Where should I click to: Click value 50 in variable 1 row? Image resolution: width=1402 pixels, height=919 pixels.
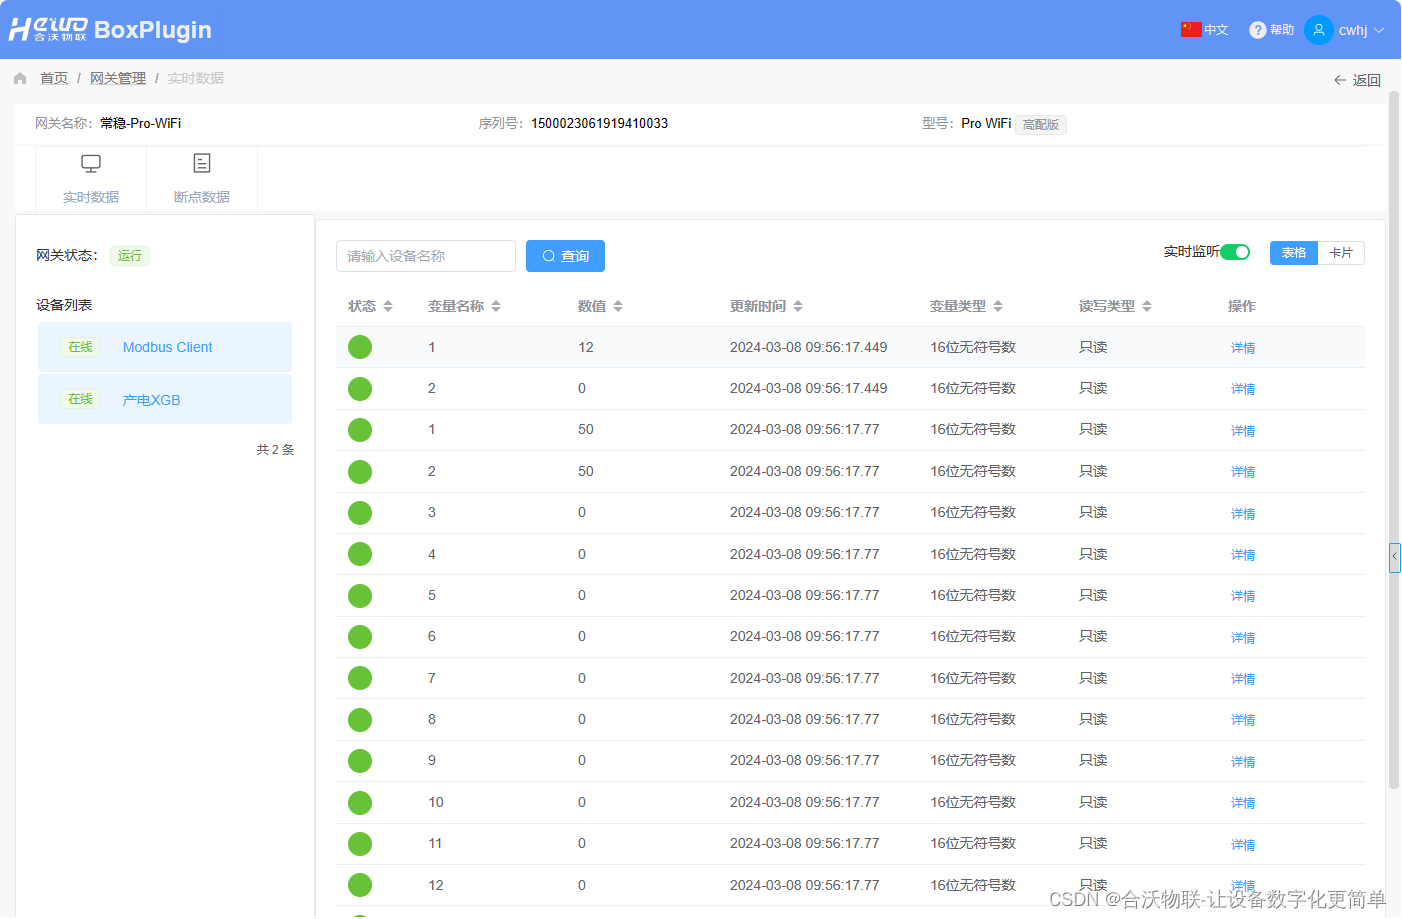click(586, 429)
